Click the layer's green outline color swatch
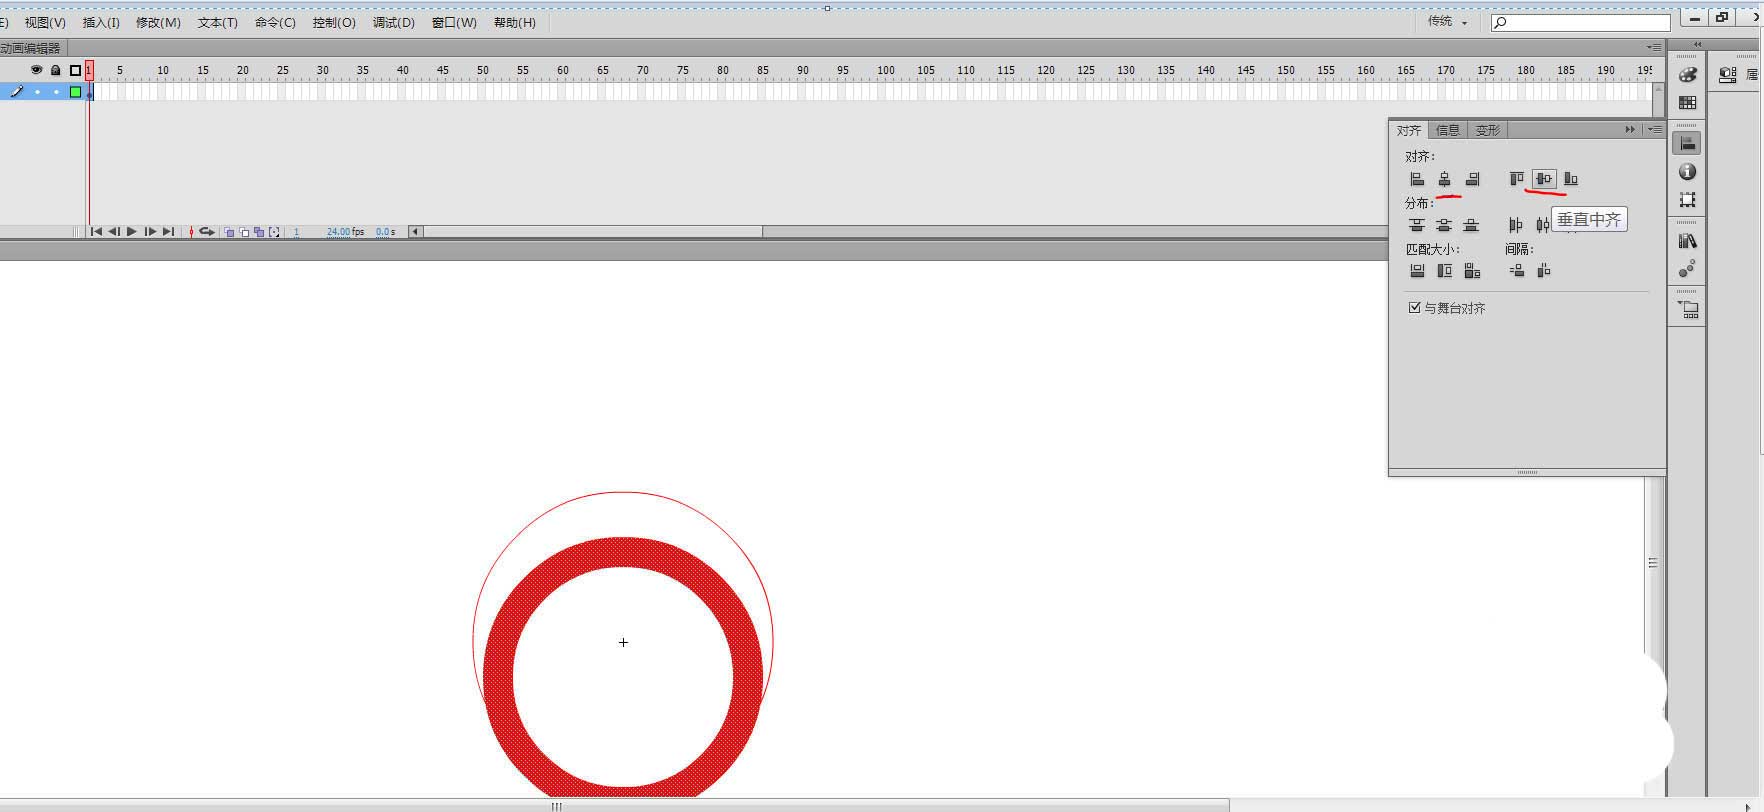The image size is (1764, 812). pyautogui.click(x=75, y=92)
